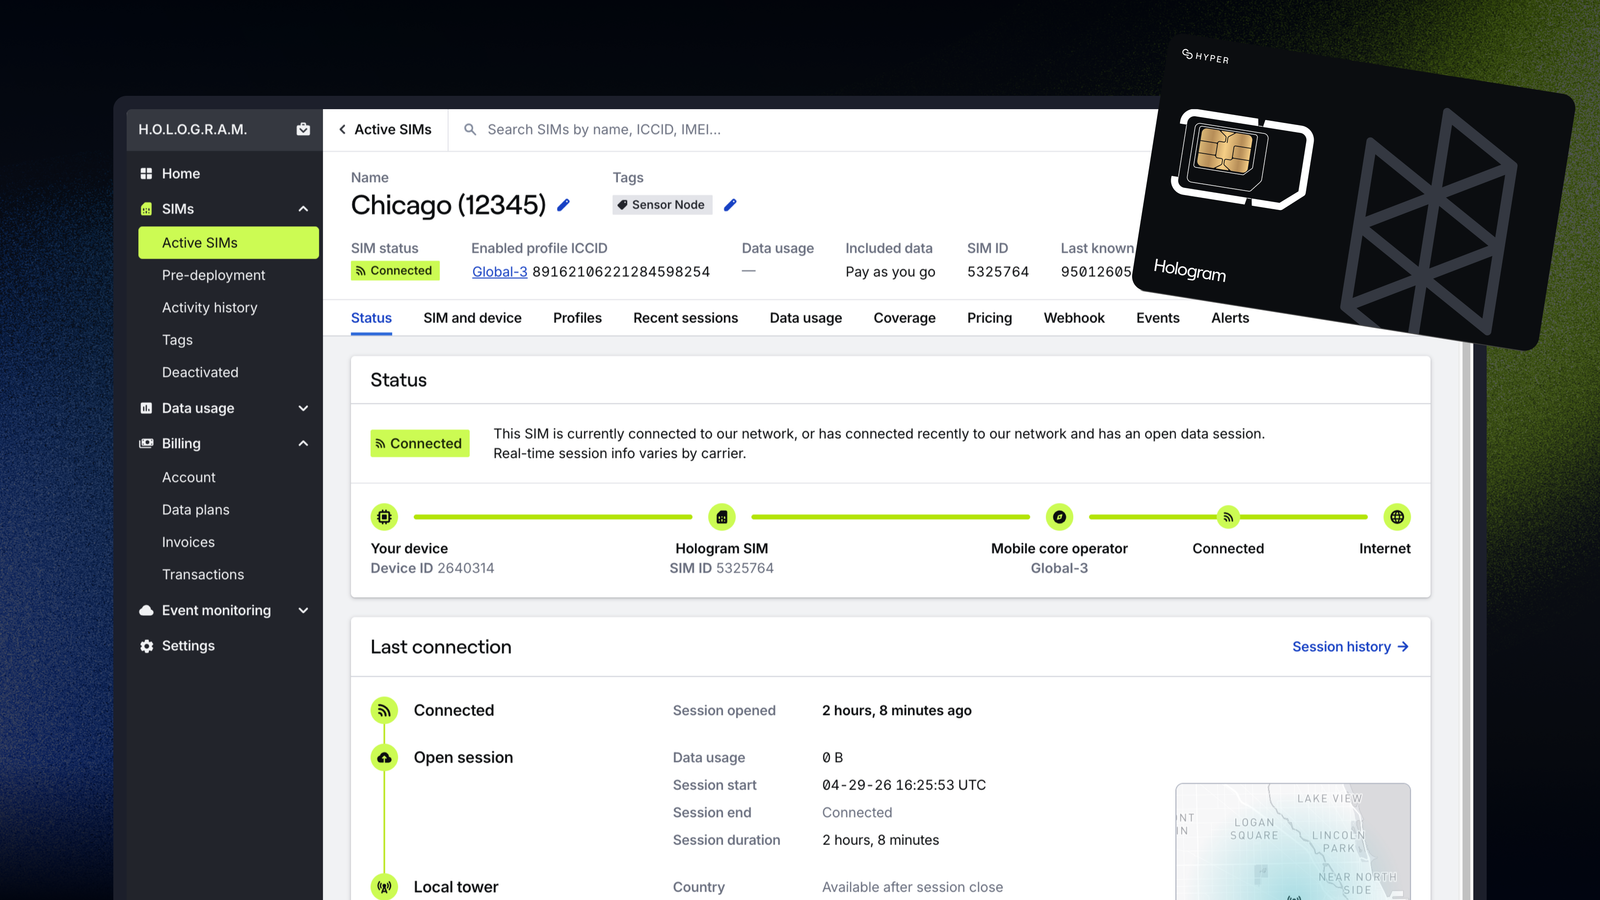The width and height of the screenshot is (1600, 900).
Task: Click the Device ID 2640314 text
Action: click(432, 568)
